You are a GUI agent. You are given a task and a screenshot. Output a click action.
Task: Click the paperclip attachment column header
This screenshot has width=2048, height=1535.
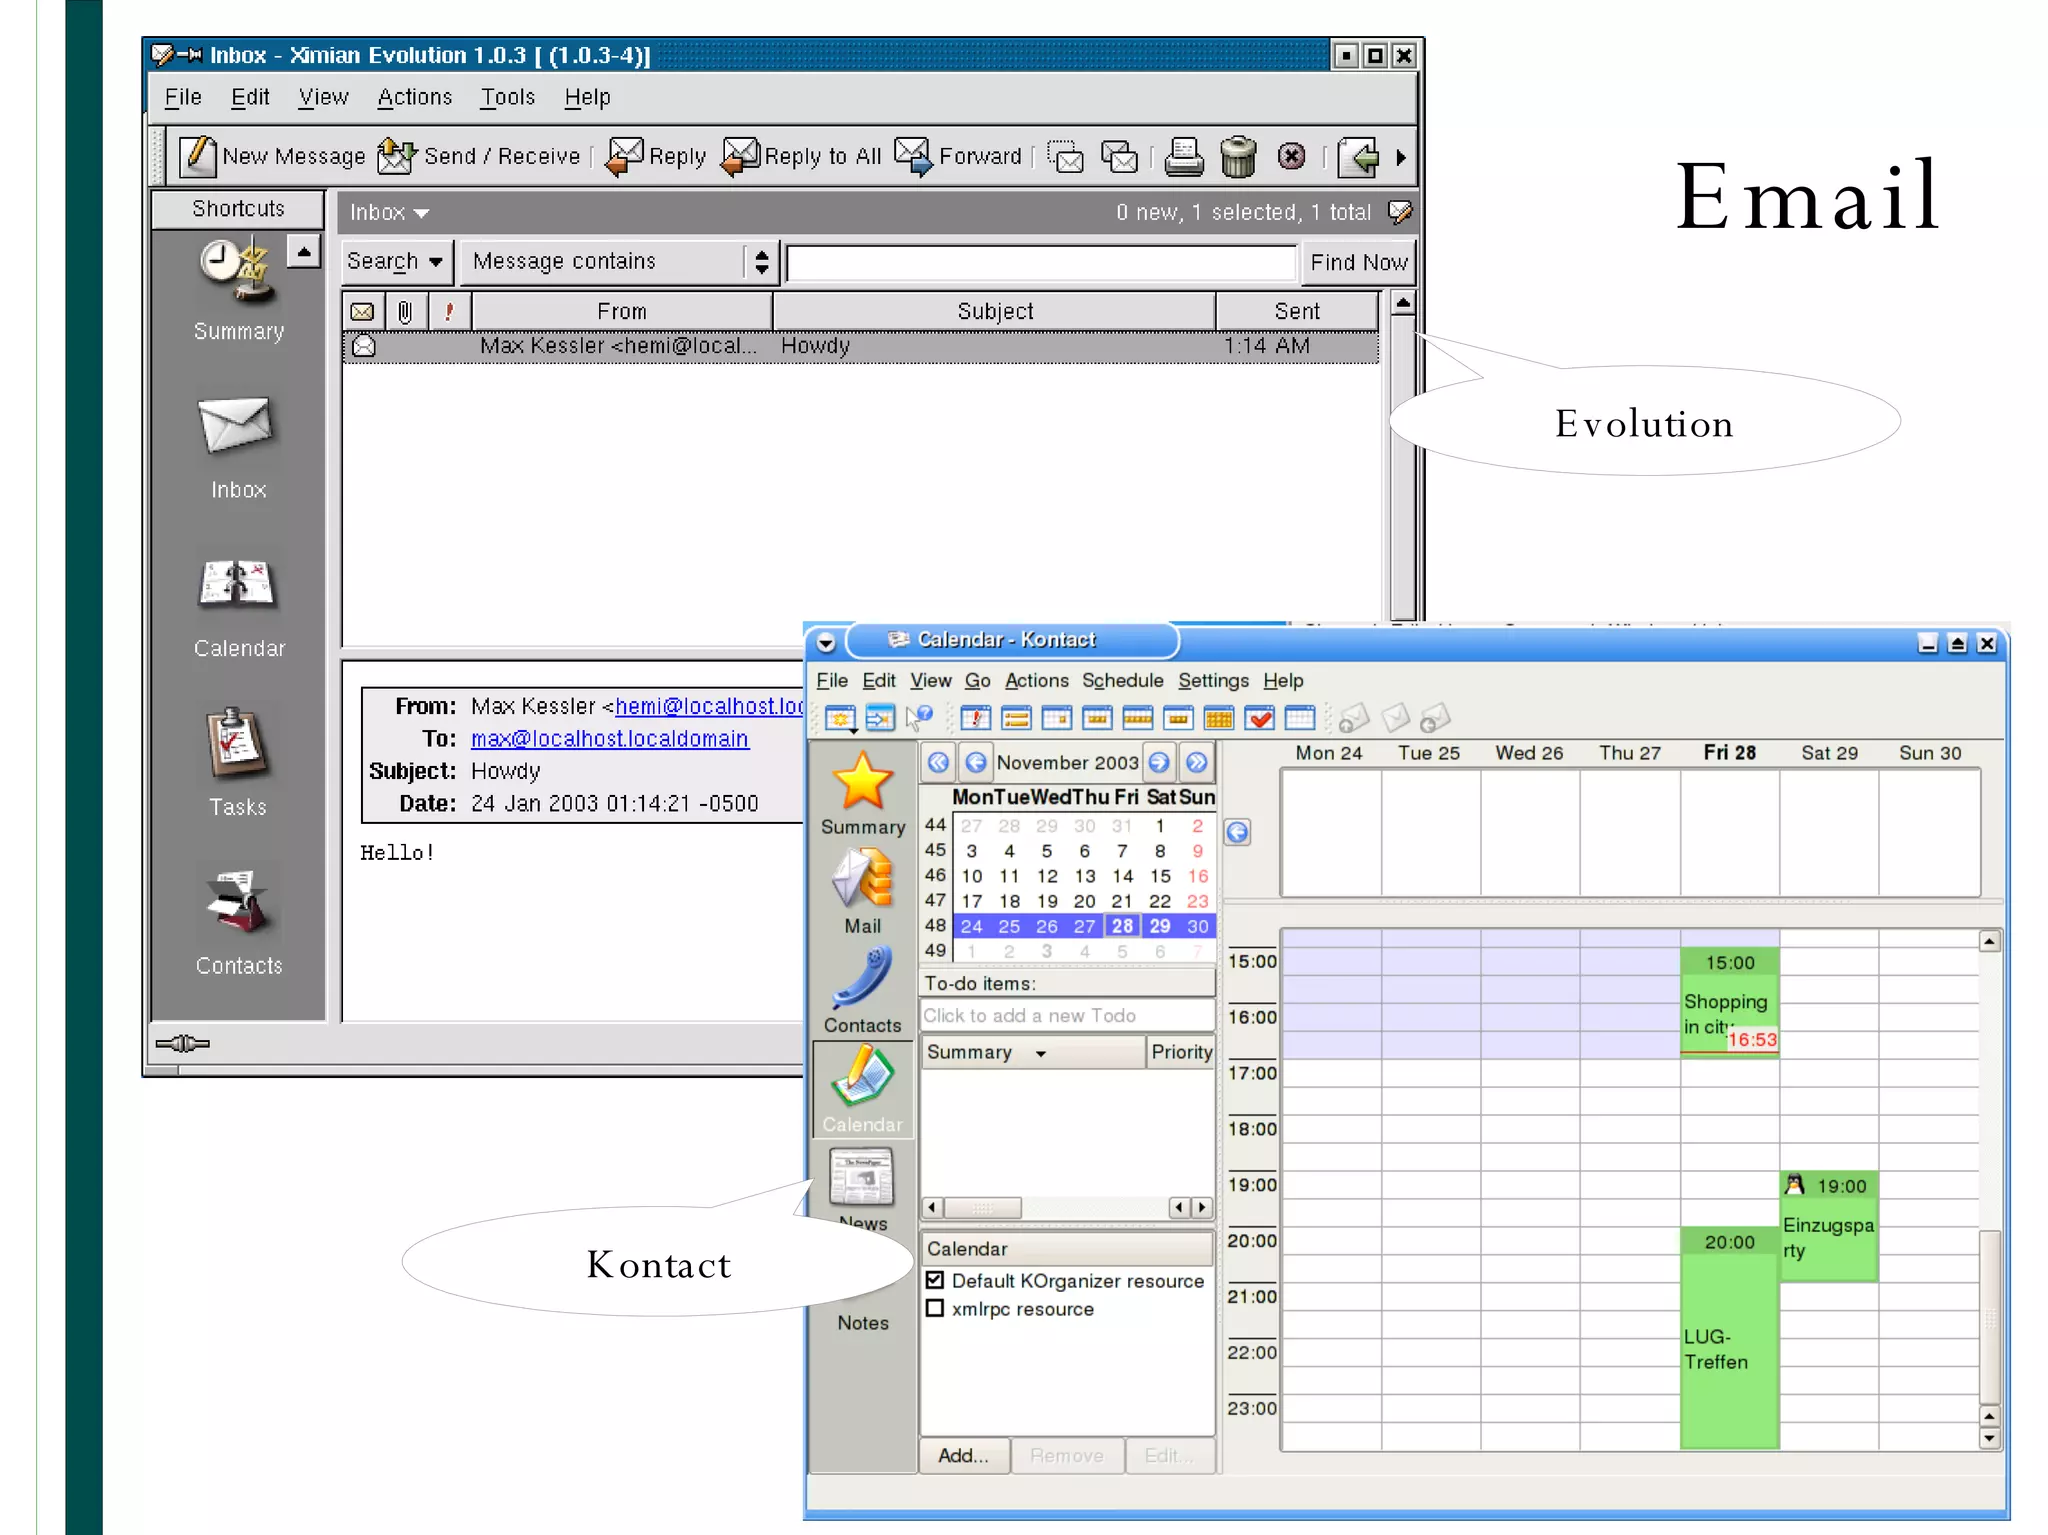pos(405,312)
